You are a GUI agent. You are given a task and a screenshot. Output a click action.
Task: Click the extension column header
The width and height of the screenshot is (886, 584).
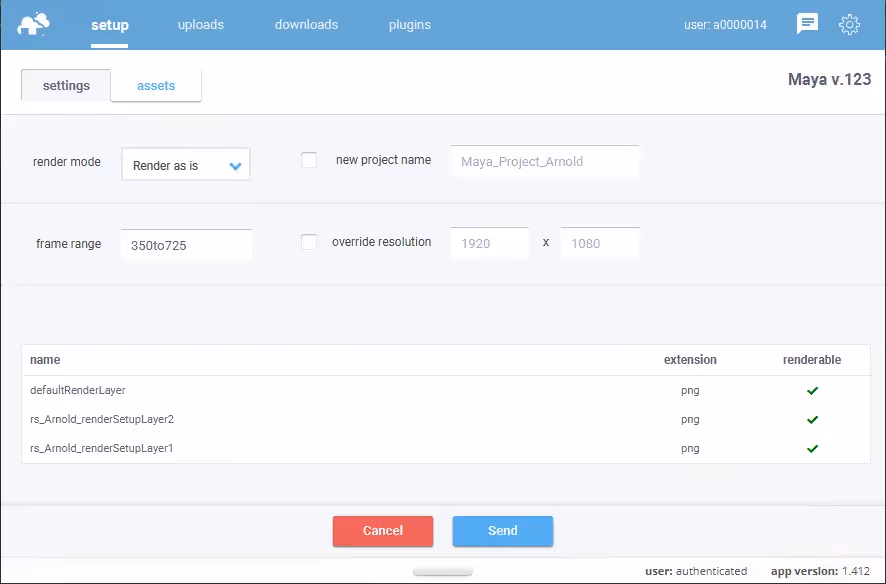click(690, 360)
